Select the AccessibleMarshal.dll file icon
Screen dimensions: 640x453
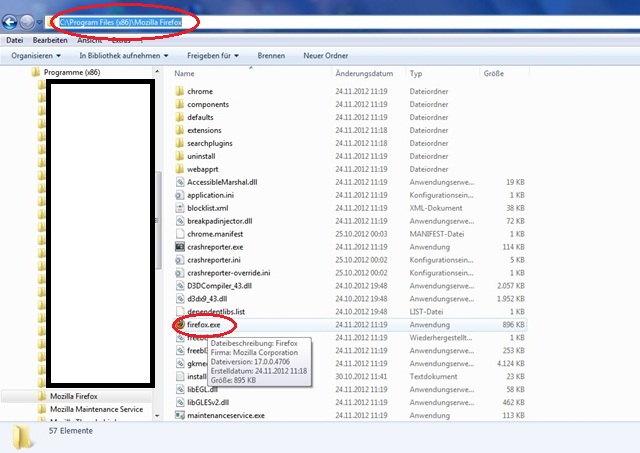click(180, 182)
